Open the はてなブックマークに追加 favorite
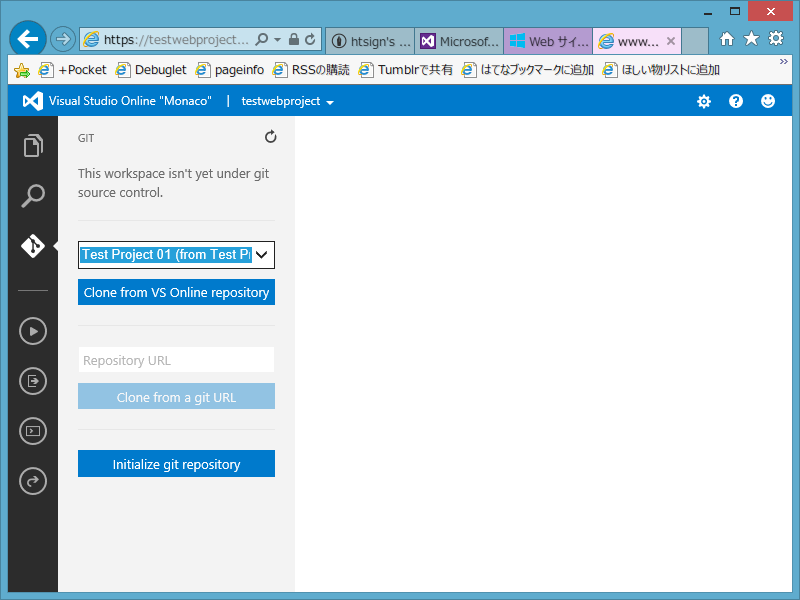This screenshot has height=600, width=800. click(528, 70)
